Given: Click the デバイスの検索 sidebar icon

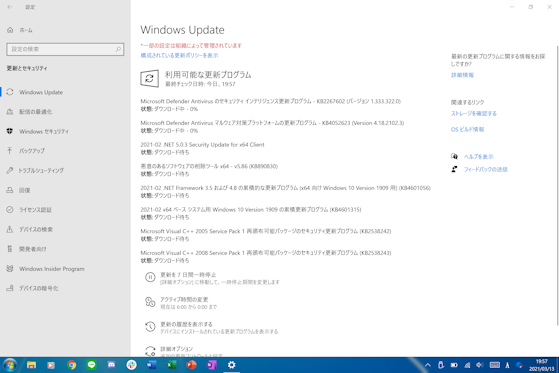Looking at the screenshot, I should tap(10, 229).
